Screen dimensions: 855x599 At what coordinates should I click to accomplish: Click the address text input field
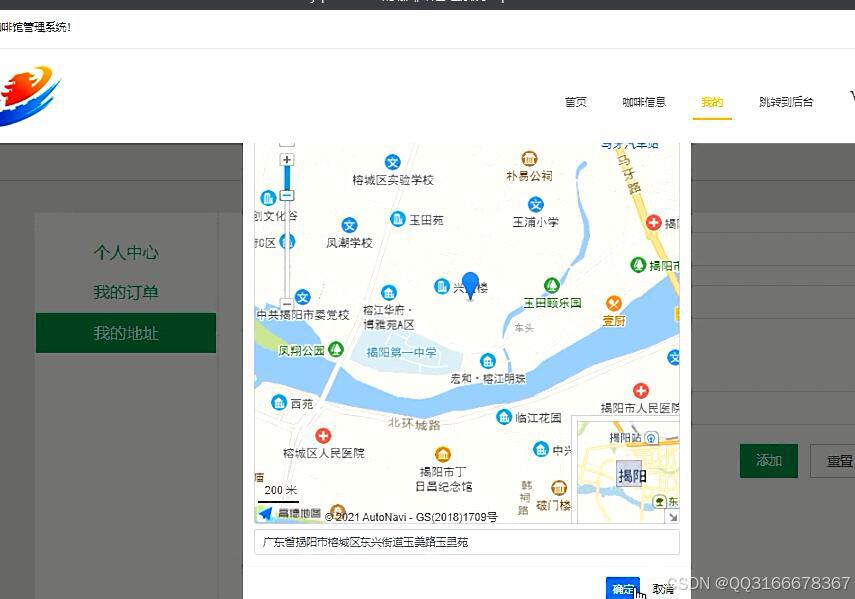[467, 542]
